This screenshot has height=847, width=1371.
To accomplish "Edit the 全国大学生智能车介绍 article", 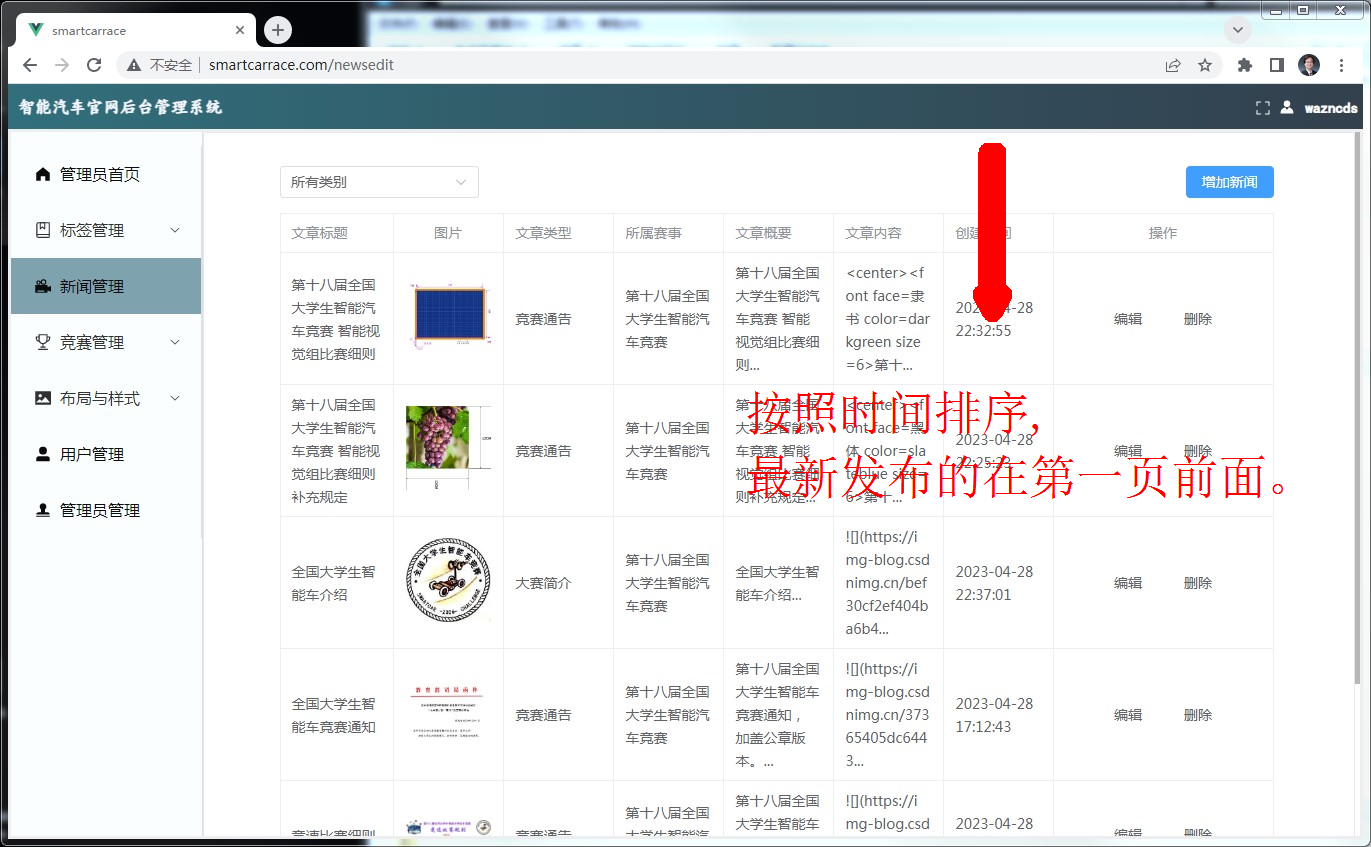I will (x=1128, y=583).
